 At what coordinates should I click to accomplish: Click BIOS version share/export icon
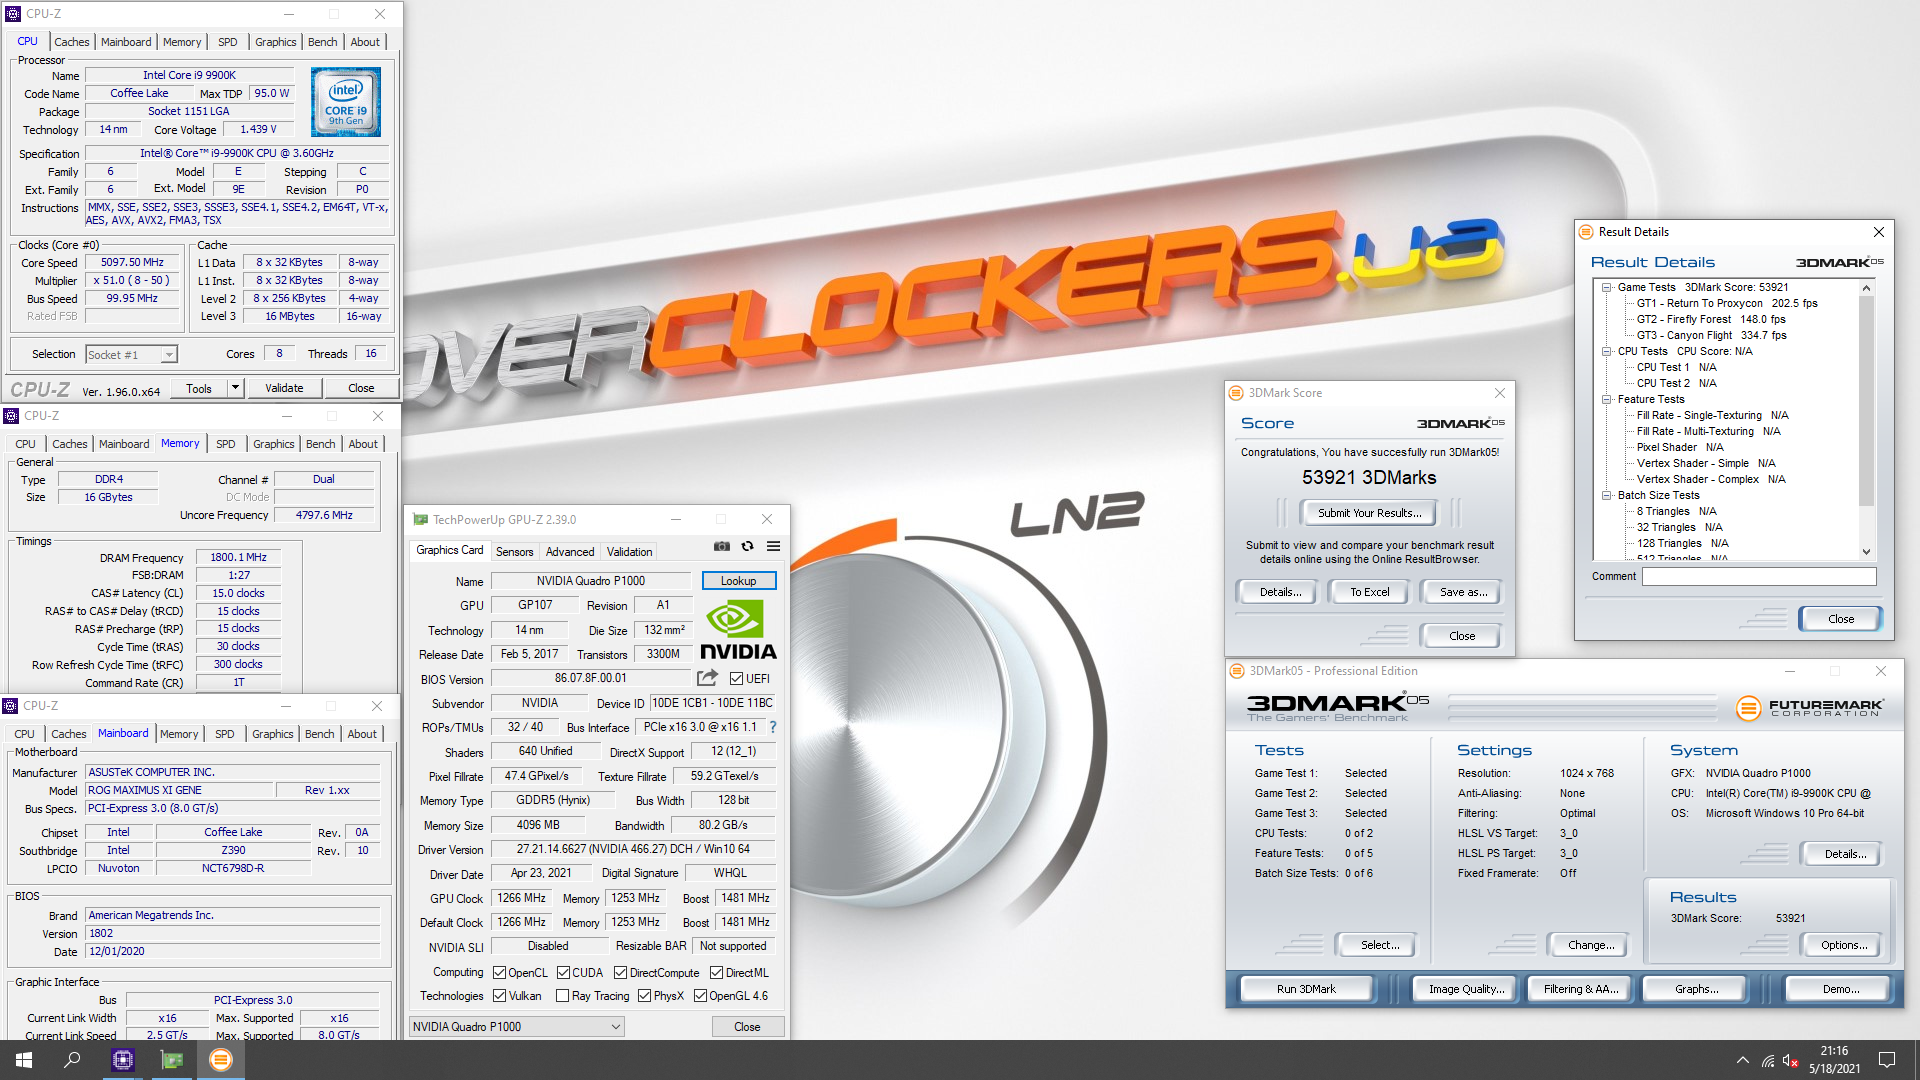(x=708, y=678)
